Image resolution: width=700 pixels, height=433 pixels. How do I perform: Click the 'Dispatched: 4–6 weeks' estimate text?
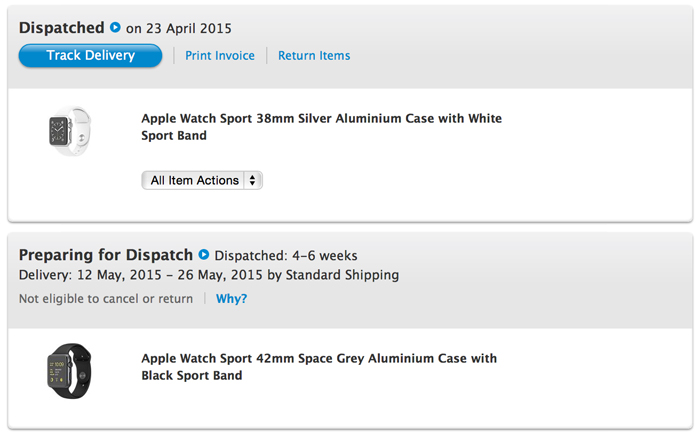pyautogui.click(x=286, y=256)
